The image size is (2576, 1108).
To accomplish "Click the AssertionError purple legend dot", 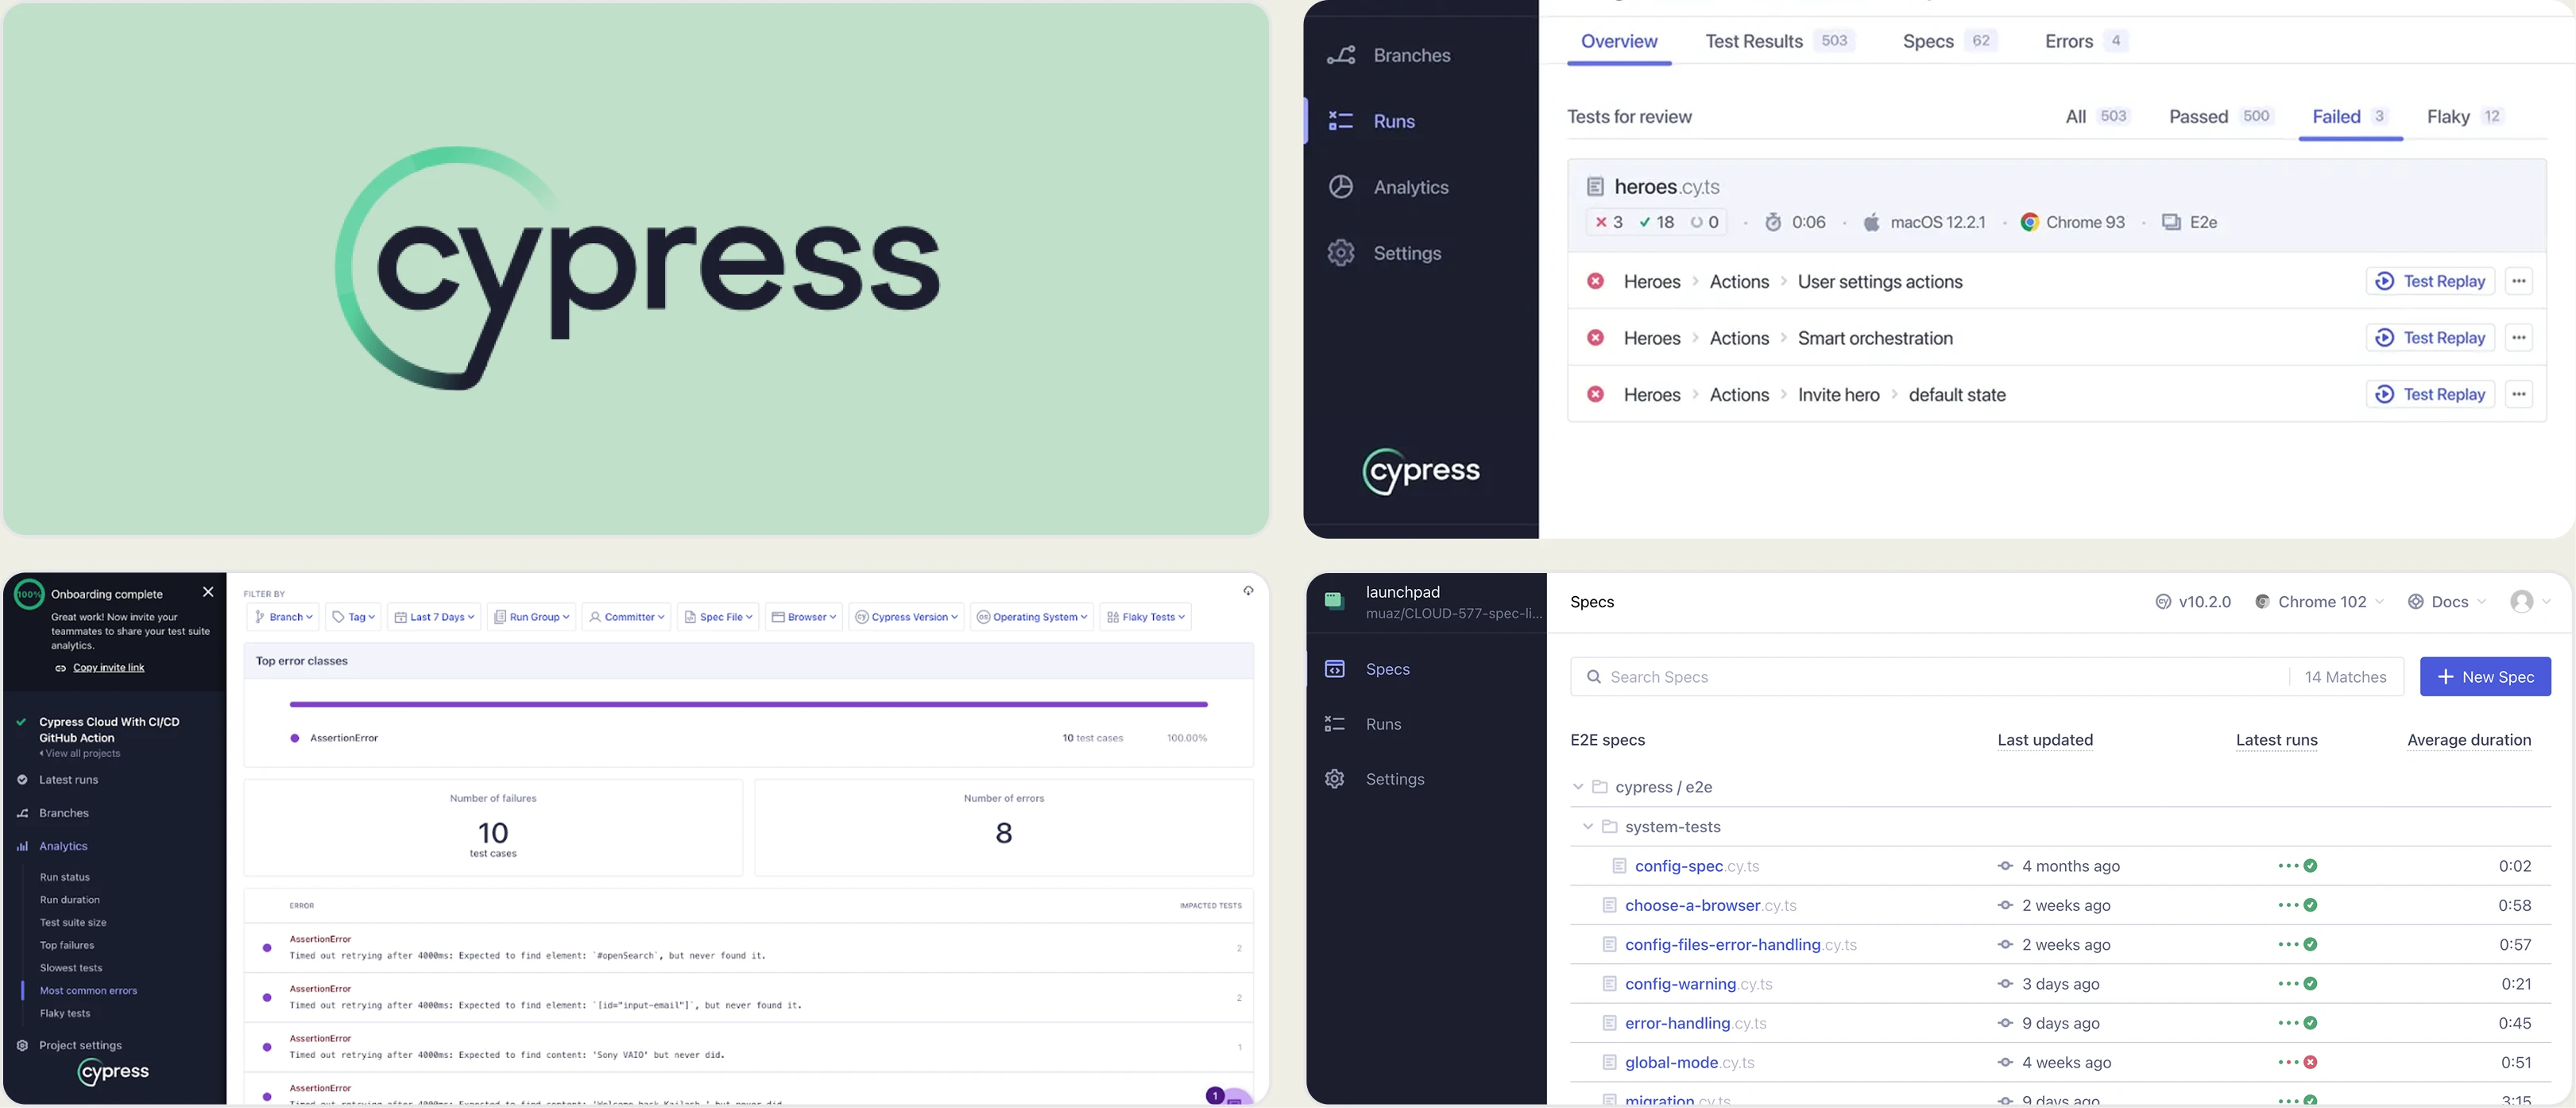I will (x=295, y=738).
